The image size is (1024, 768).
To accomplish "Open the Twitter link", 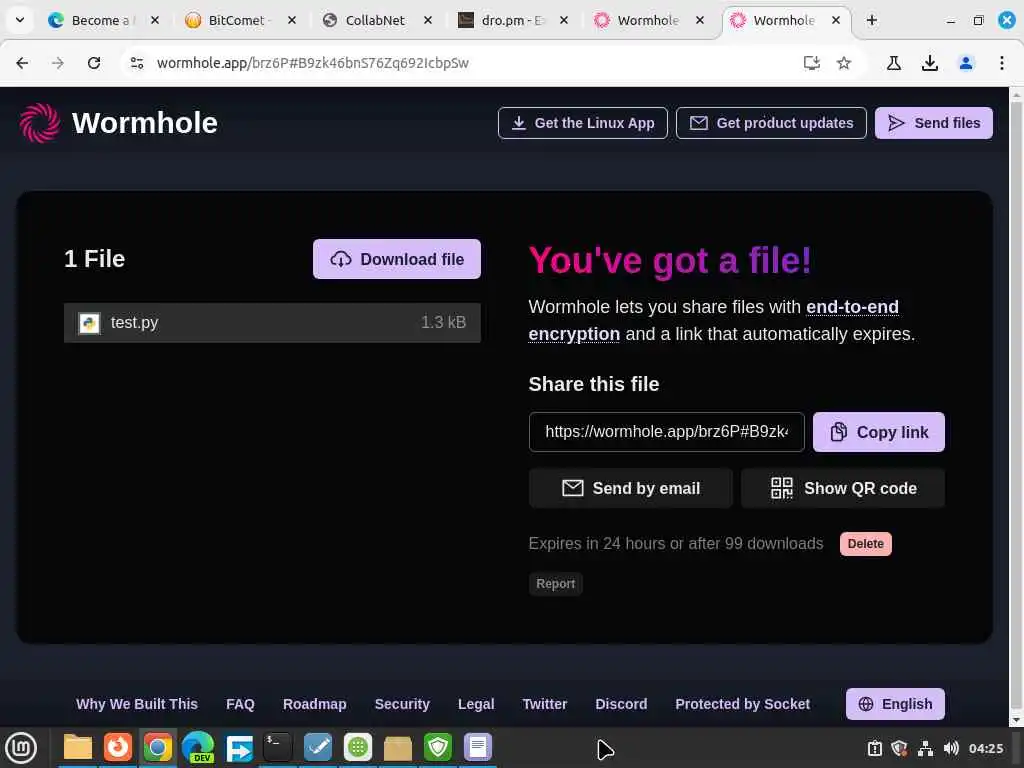I will pos(544,704).
